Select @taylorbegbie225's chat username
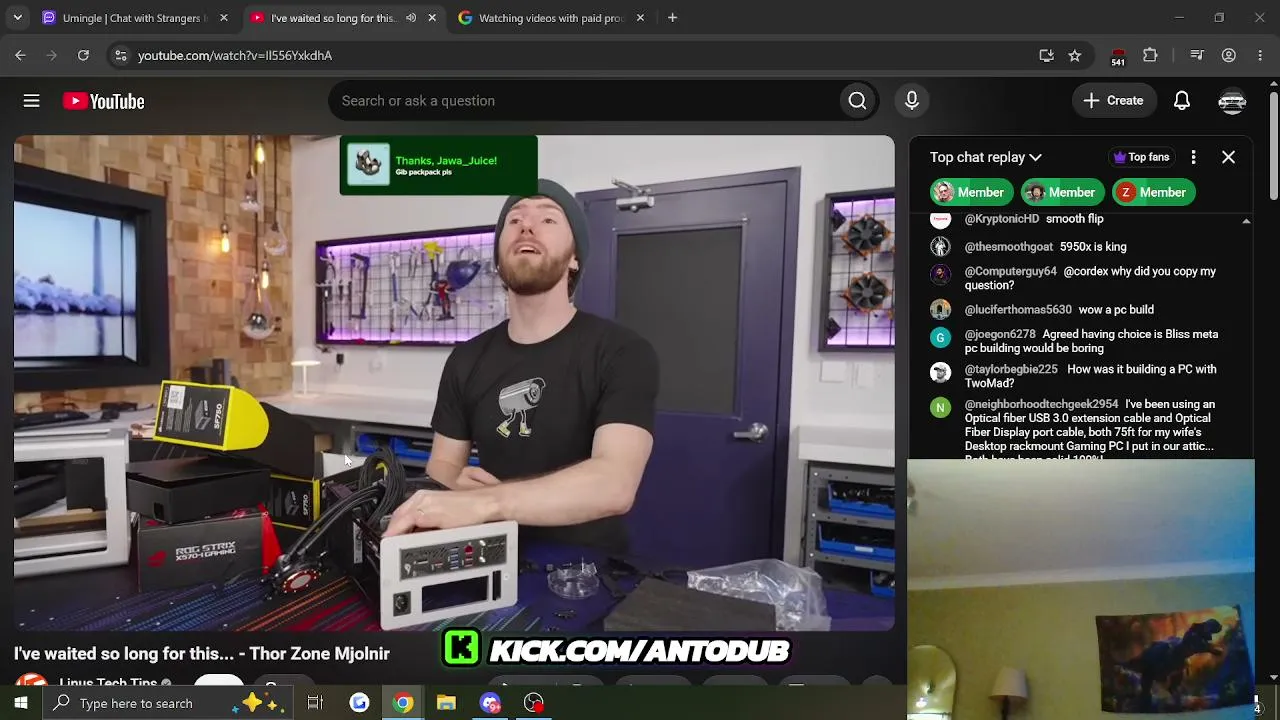The height and width of the screenshot is (720, 1280). [x=1011, y=370]
